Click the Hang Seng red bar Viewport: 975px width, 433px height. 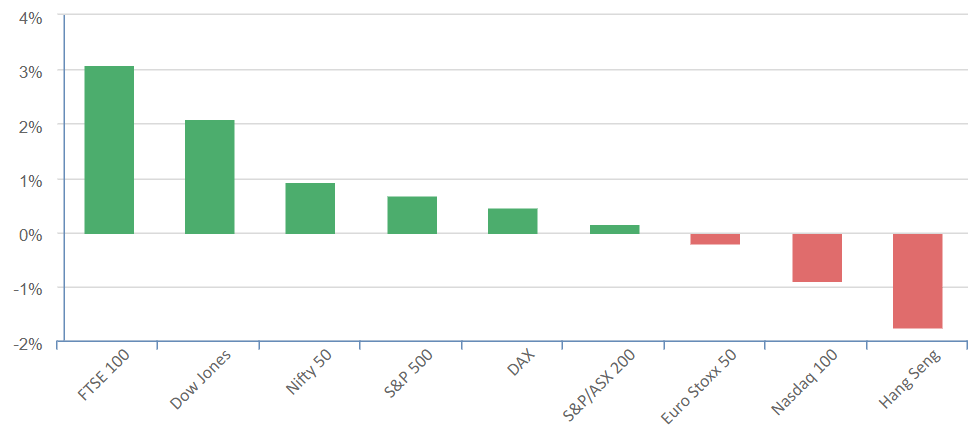pyautogui.click(x=918, y=281)
